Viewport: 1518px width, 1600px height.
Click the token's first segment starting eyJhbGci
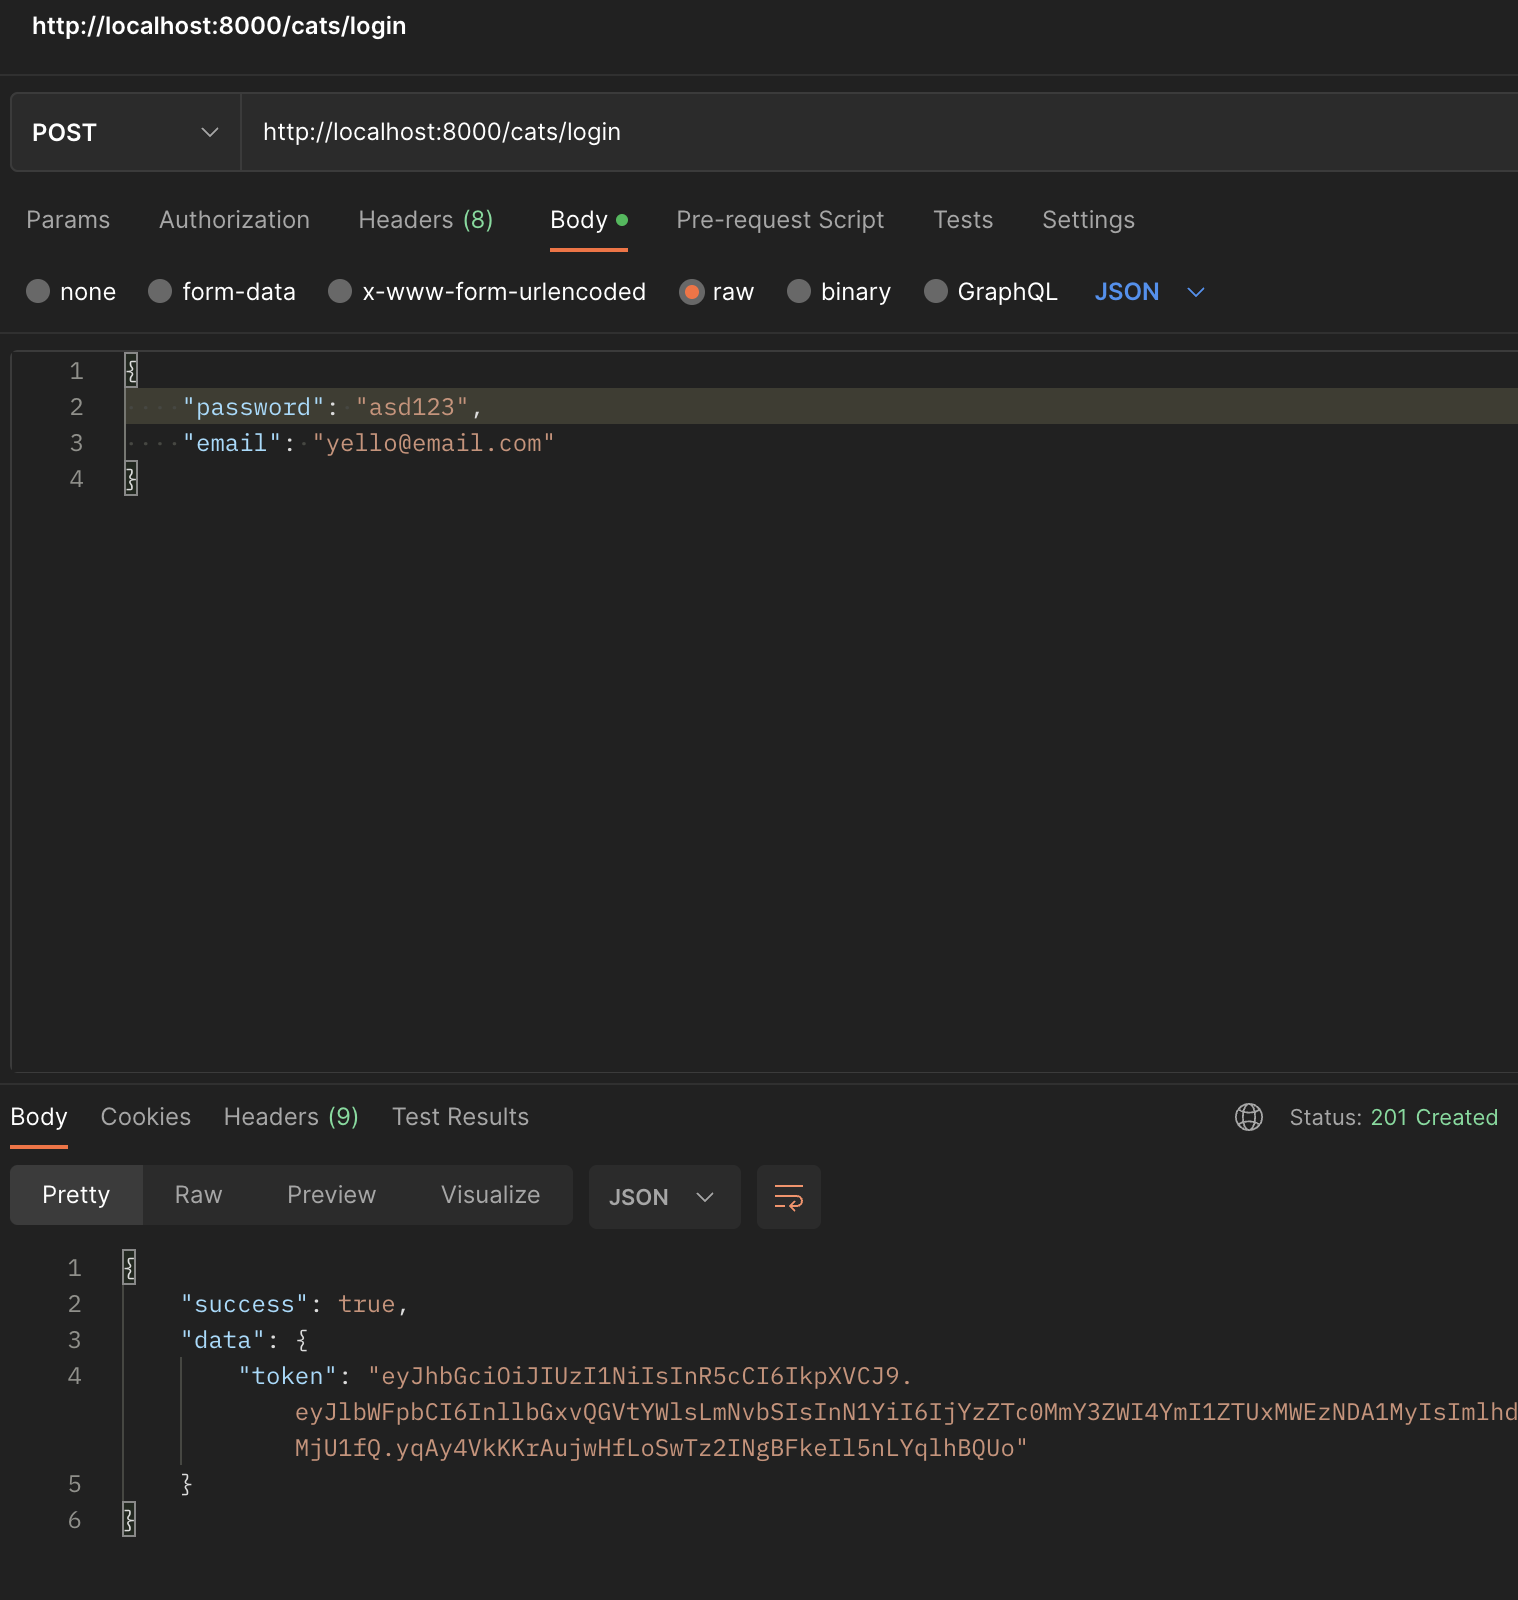(640, 1376)
